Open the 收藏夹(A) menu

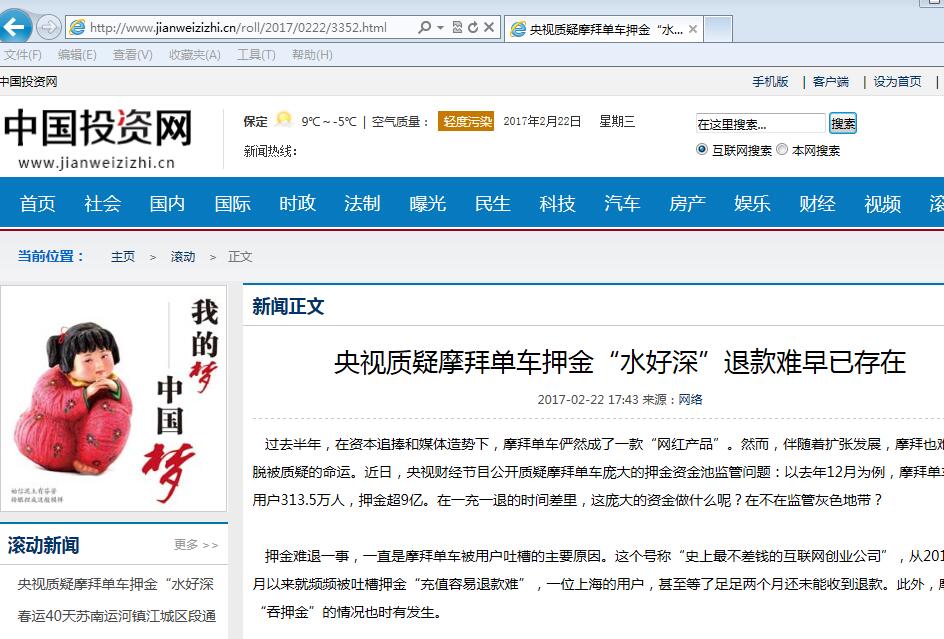pyautogui.click(x=194, y=55)
